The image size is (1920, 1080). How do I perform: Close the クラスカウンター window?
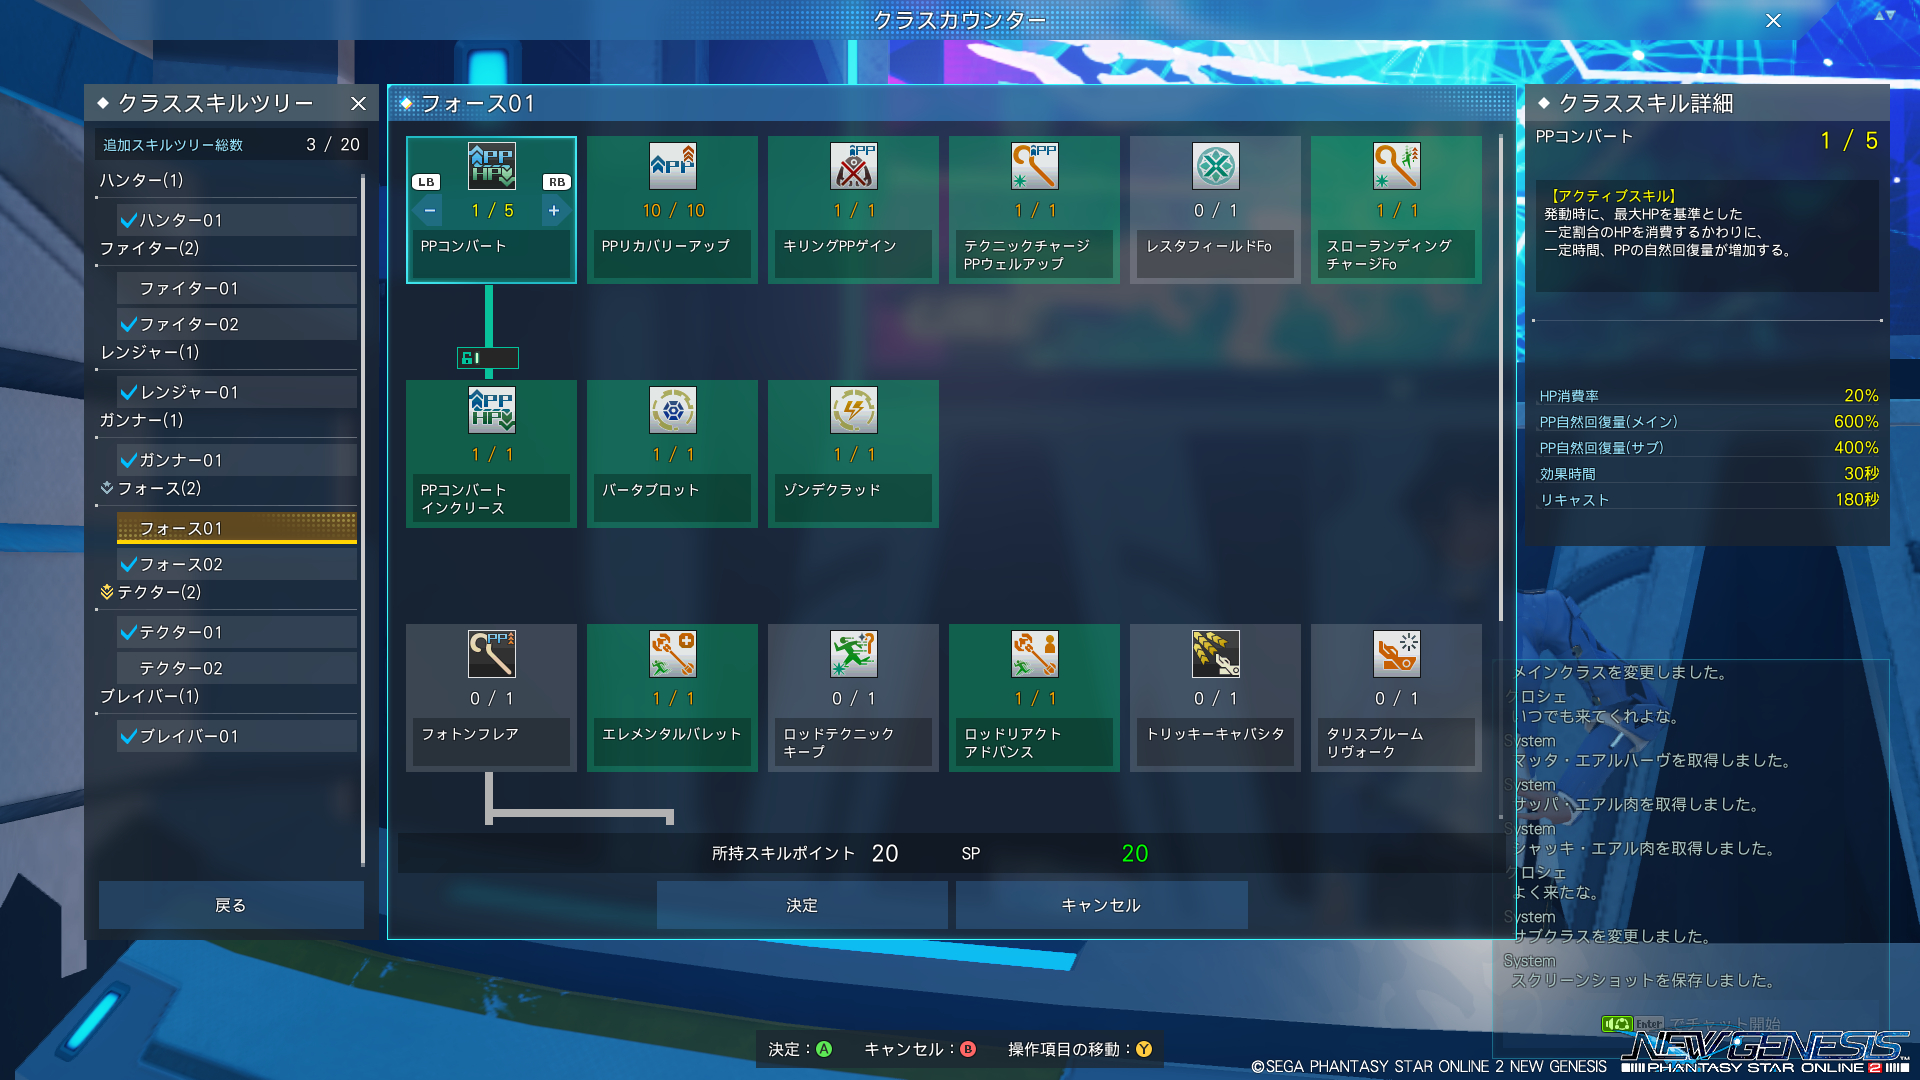(1773, 20)
